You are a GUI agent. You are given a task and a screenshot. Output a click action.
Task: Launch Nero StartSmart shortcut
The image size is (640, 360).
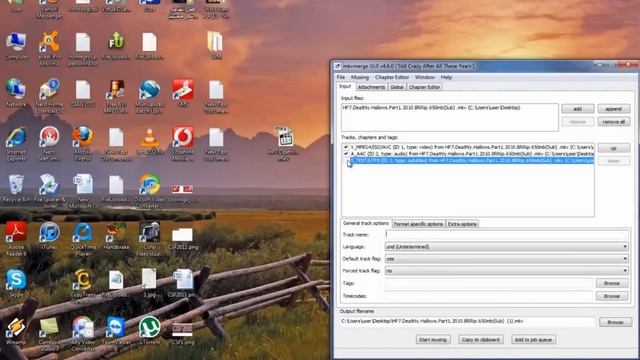(49, 143)
